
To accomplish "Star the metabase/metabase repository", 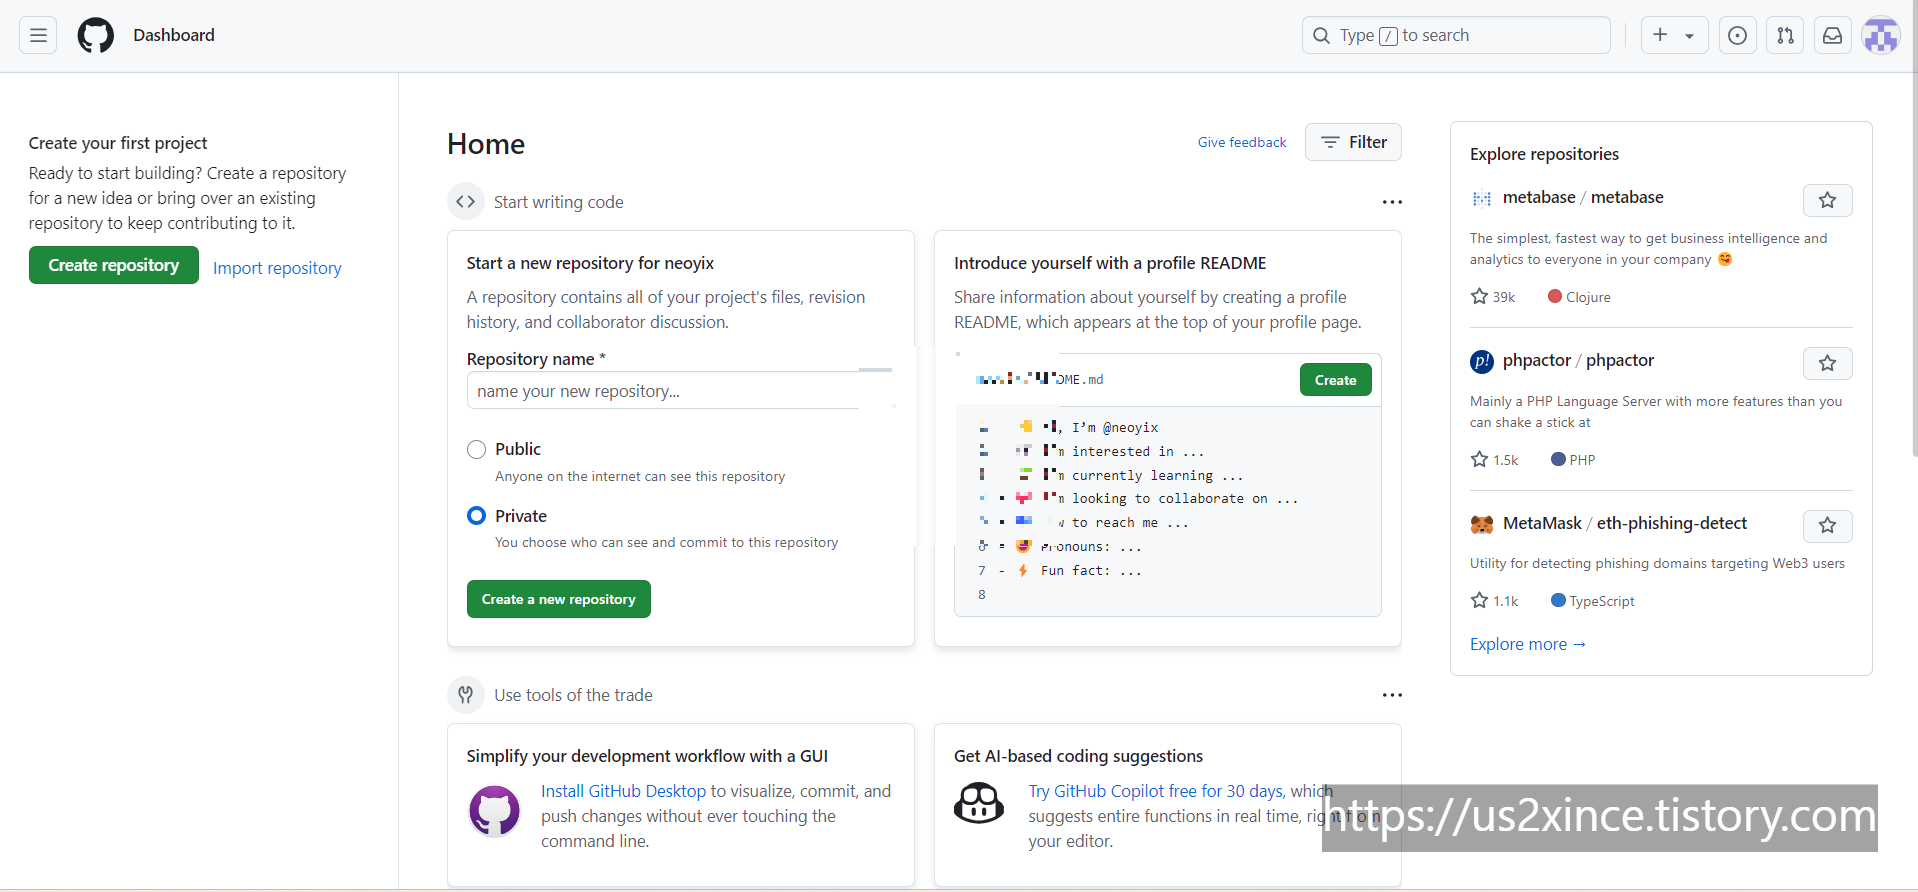I will pyautogui.click(x=1827, y=200).
